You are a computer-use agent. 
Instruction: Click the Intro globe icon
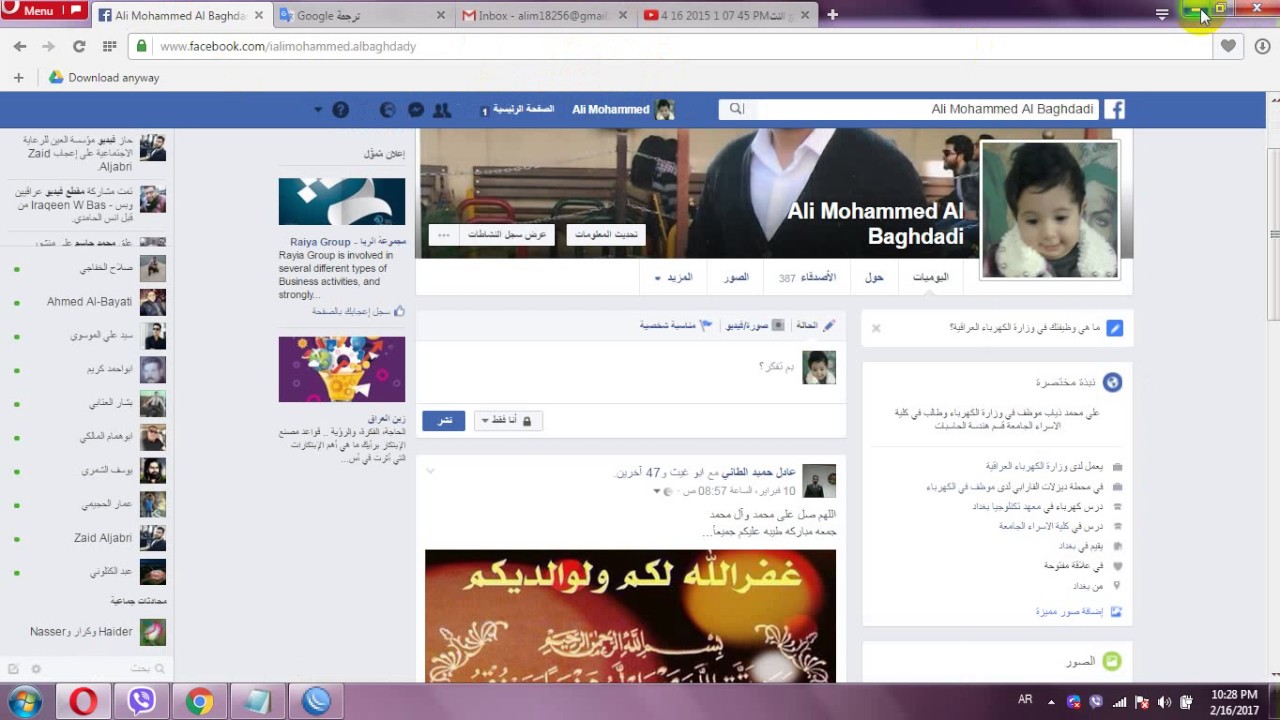1112,382
